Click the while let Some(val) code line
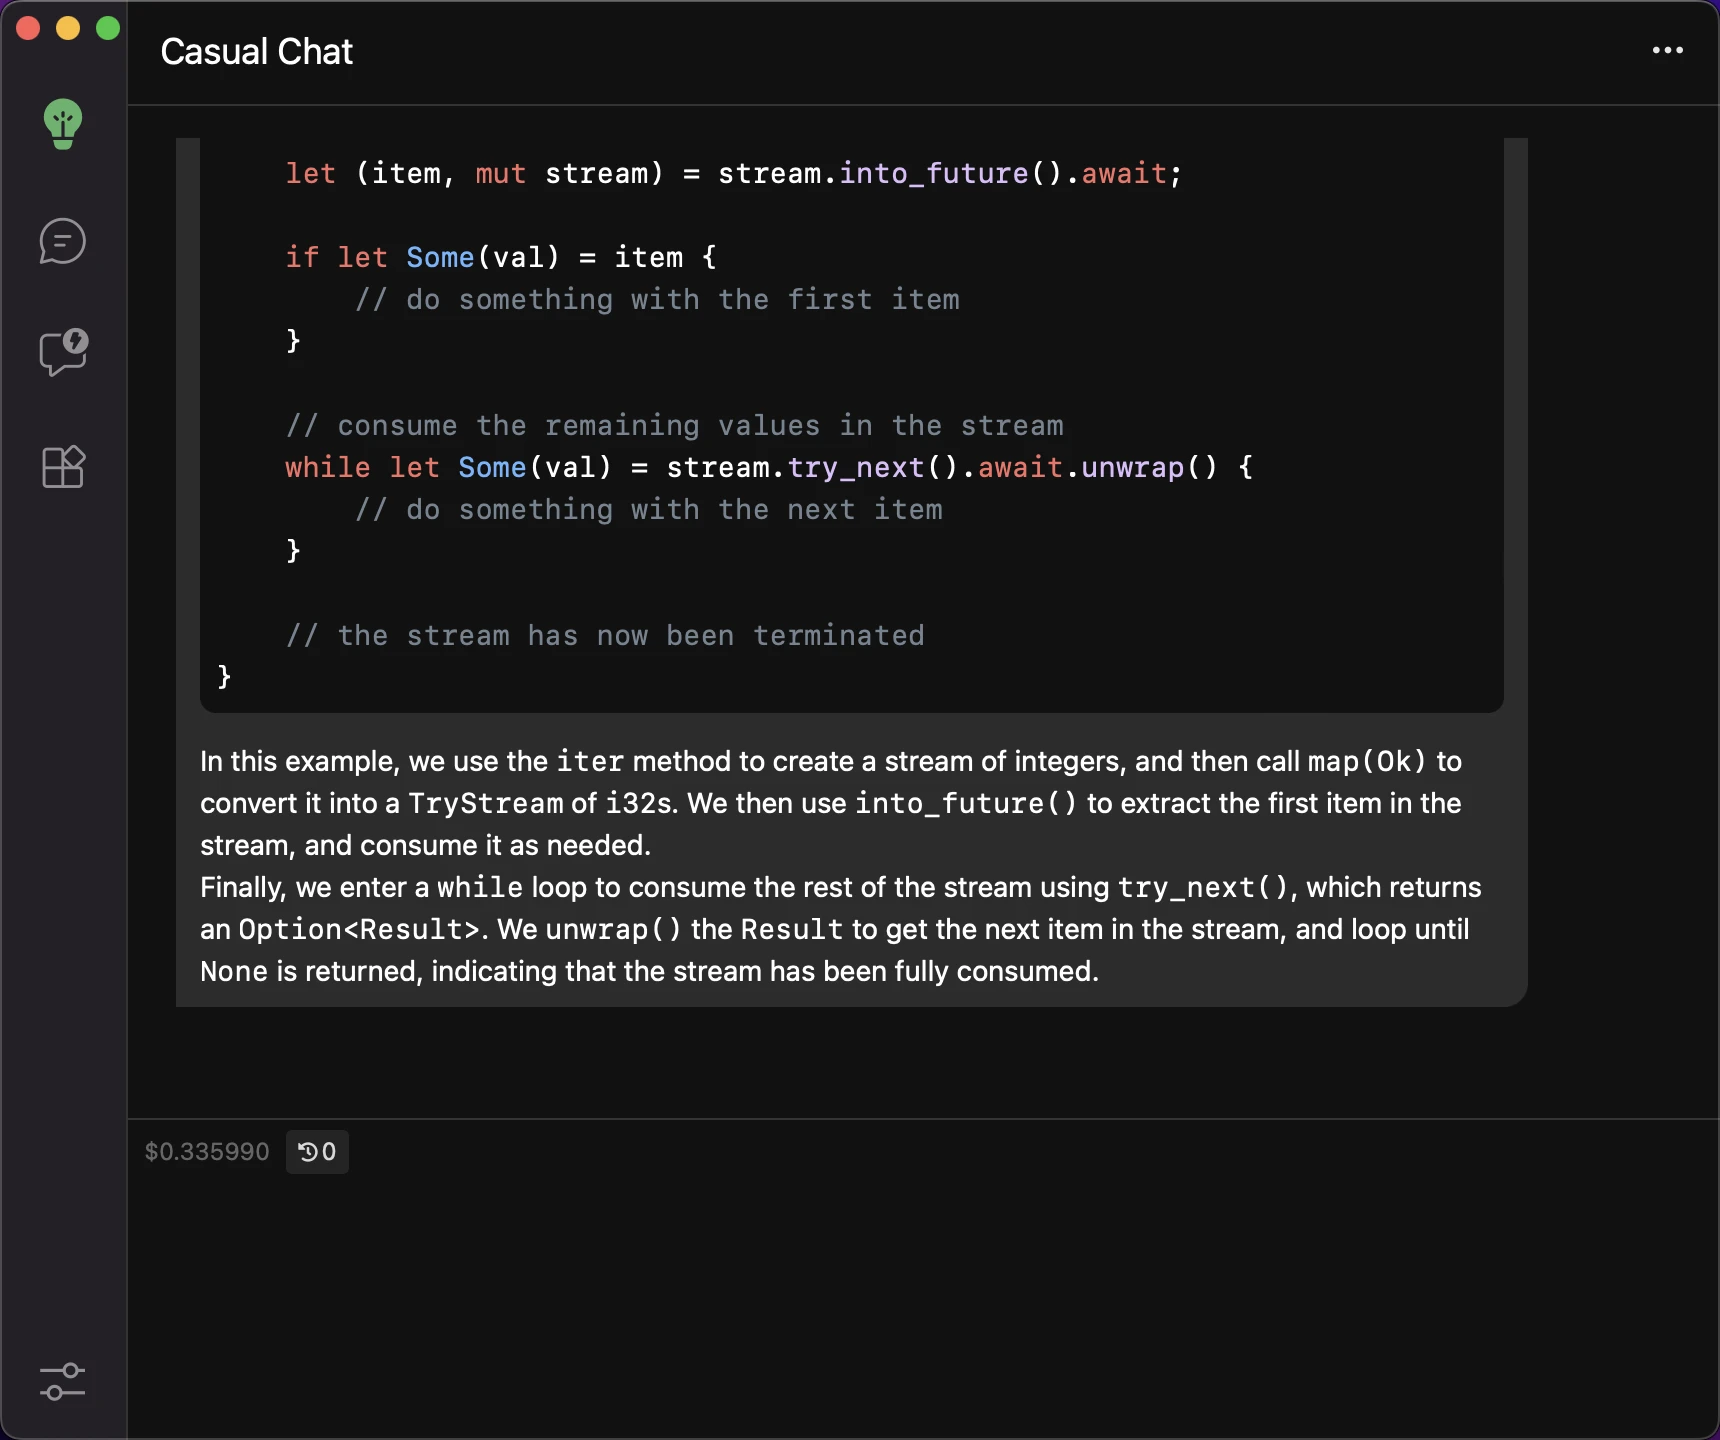The height and width of the screenshot is (1440, 1720). 769,467
